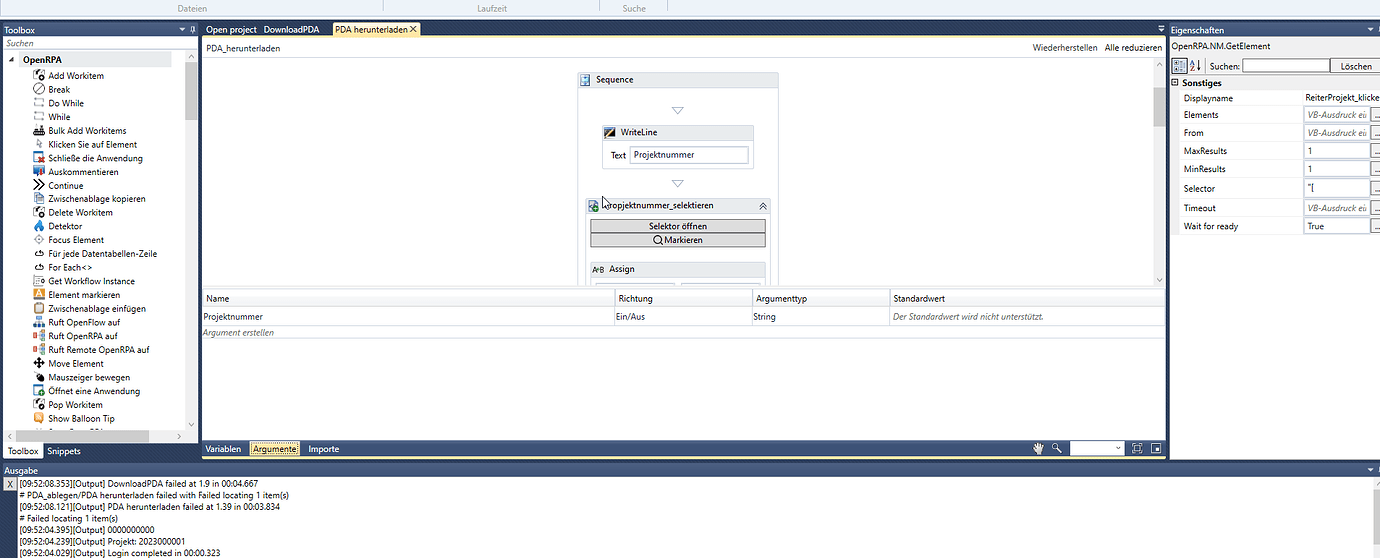The height and width of the screenshot is (558, 1380).
Task: Click the Selektor öffnen button
Action: pyautogui.click(x=677, y=226)
